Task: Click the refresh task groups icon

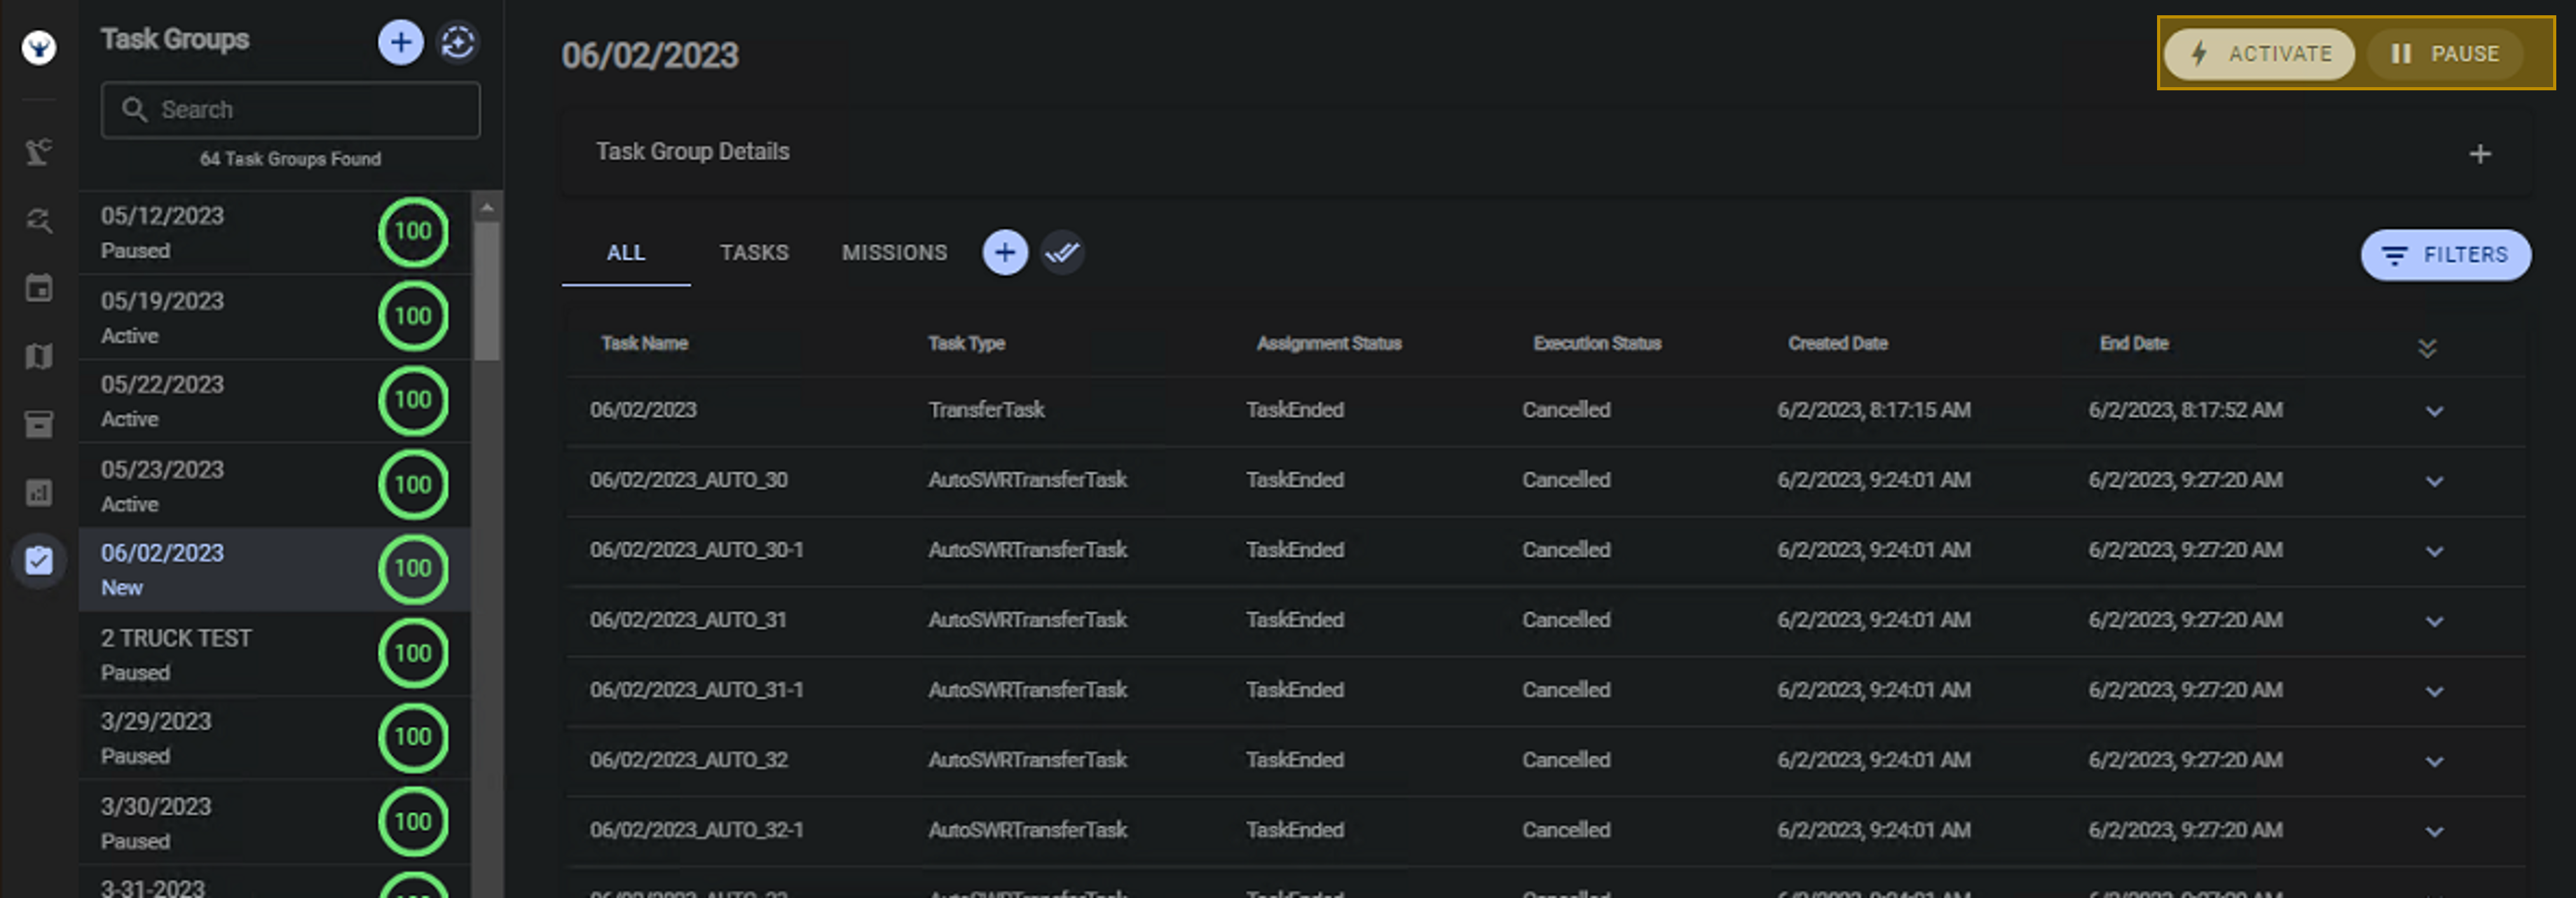Action: pos(458,42)
